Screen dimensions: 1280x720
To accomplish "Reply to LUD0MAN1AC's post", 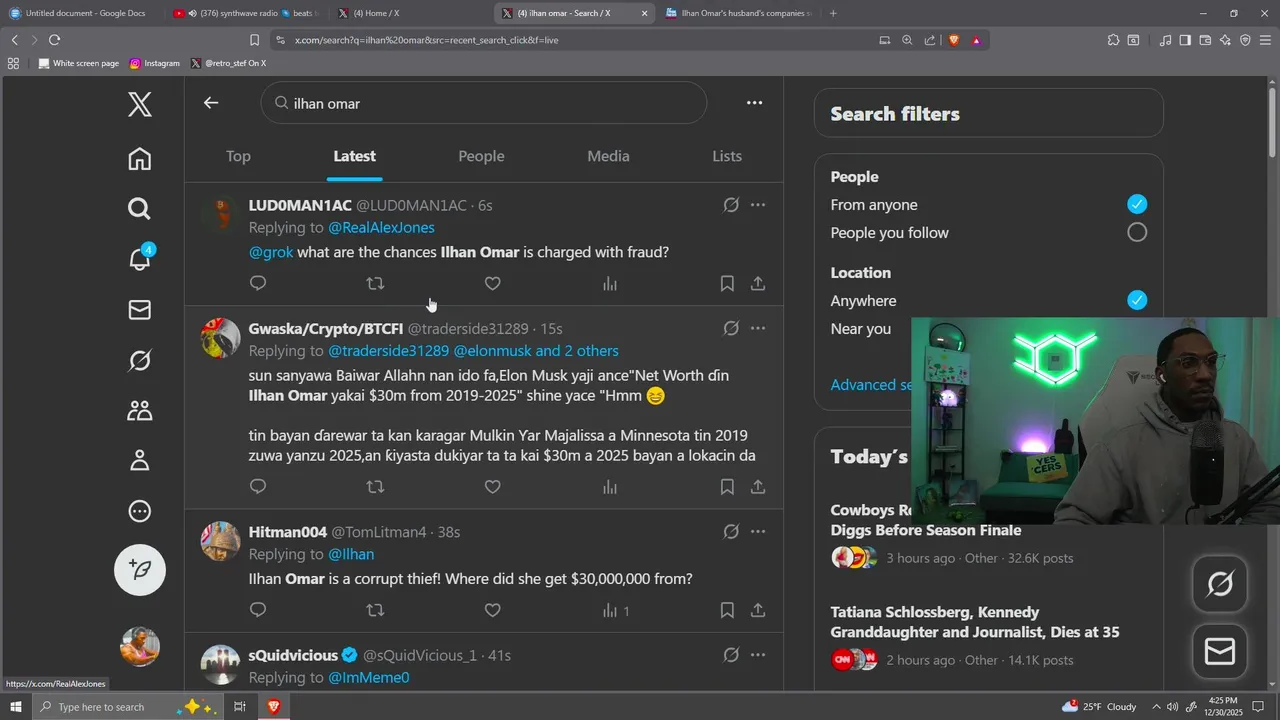I will (258, 284).
